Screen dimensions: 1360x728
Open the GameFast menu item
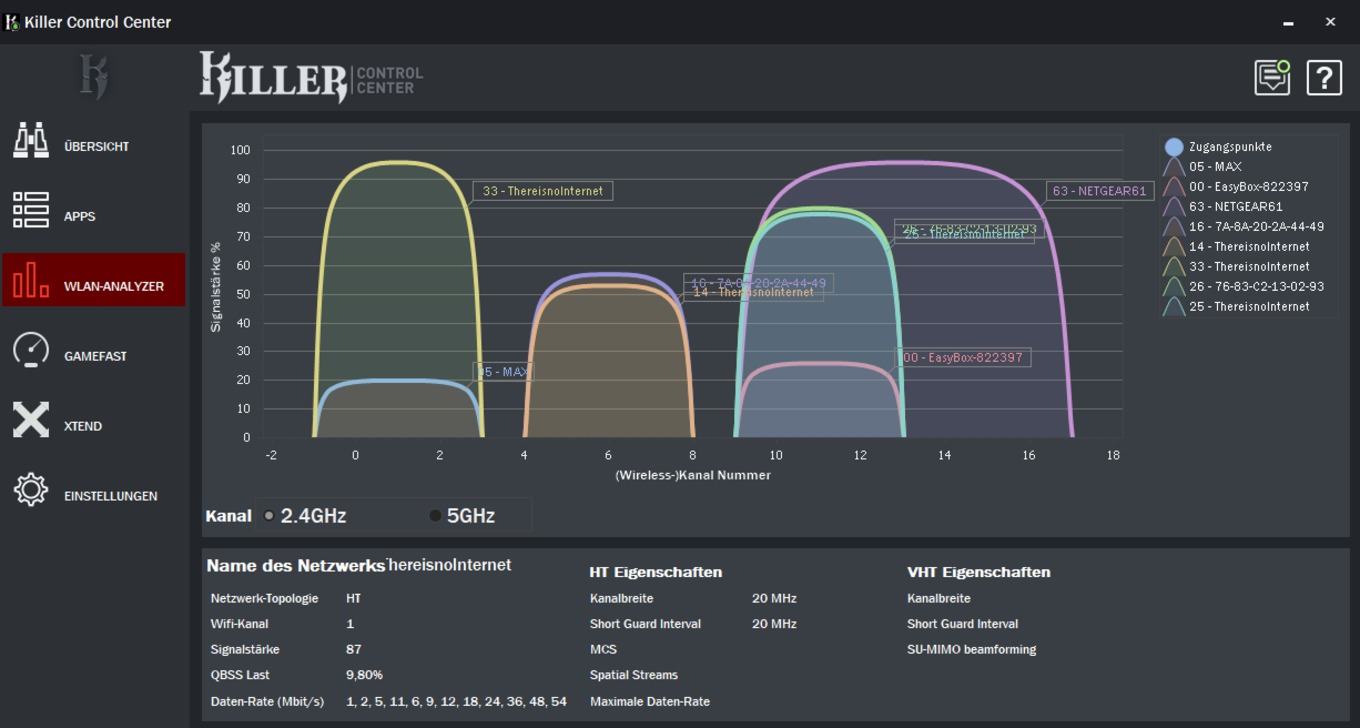pyautogui.click(x=95, y=356)
